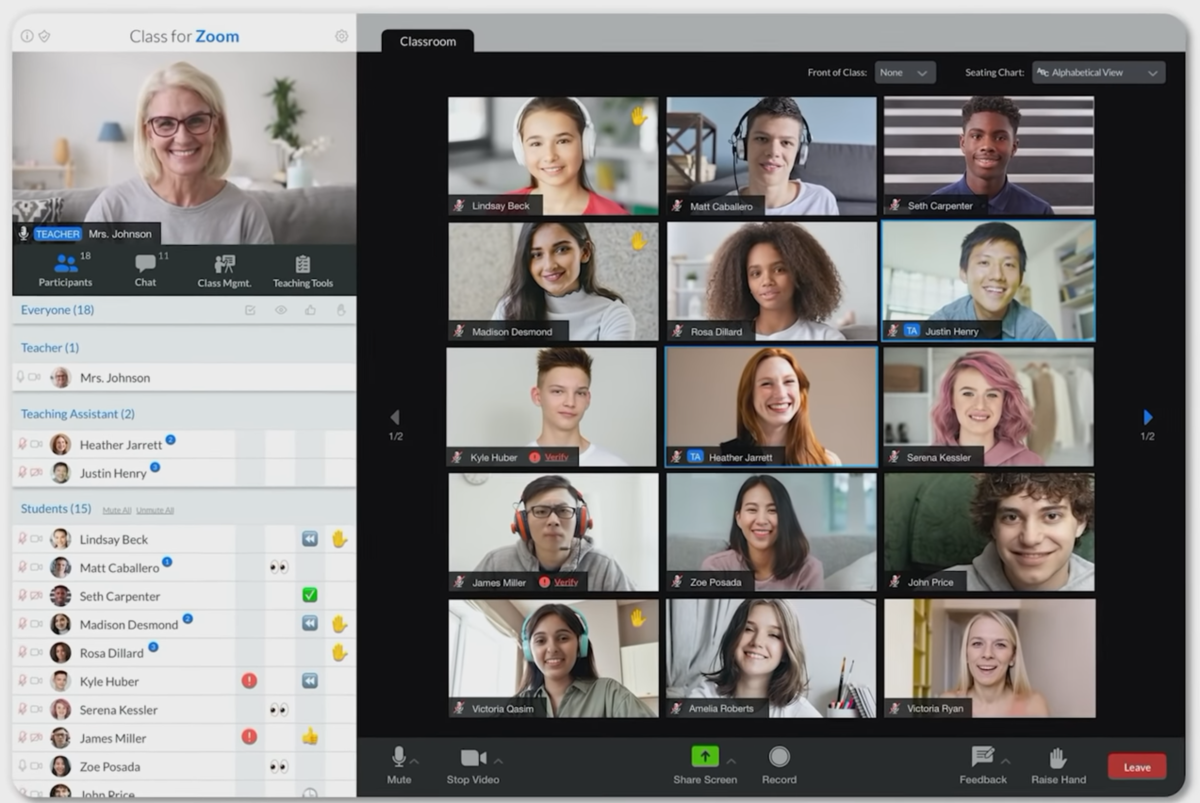
Task: Click Matt Caballero's eyes status icon
Action: [279, 567]
